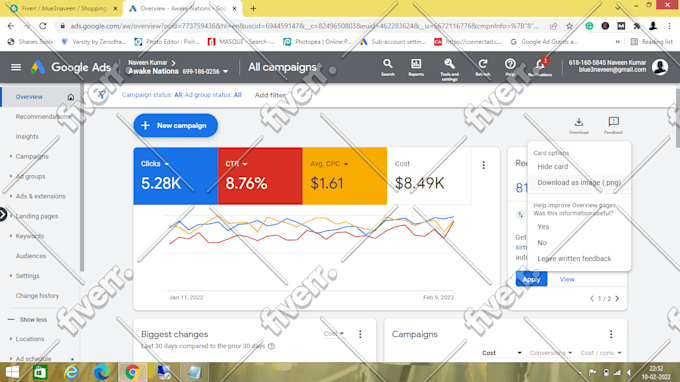Screen dimensions: 680x382
Task: Collapse sidebar with Show less
Action: click(x=28, y=320)
